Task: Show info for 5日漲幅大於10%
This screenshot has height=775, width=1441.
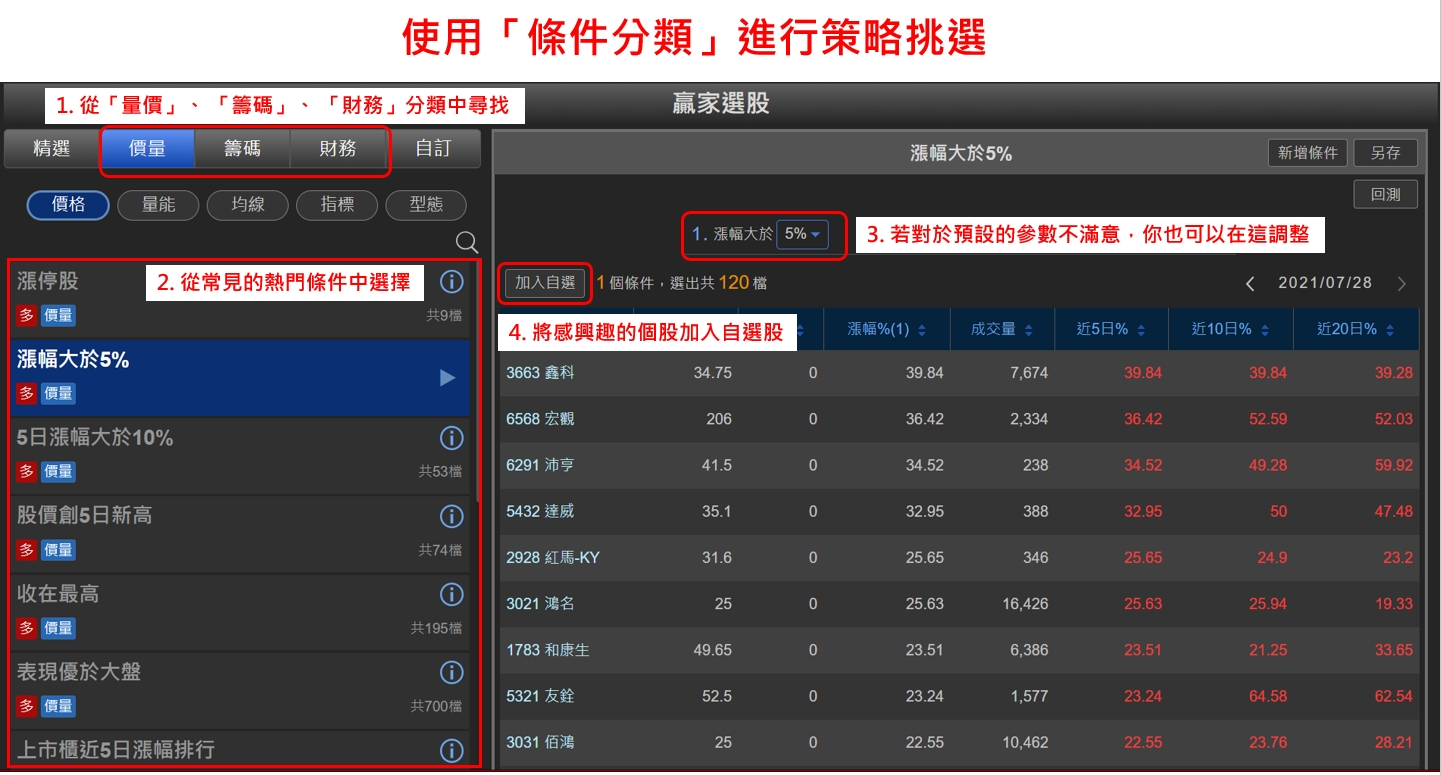Action: (452, 438)
